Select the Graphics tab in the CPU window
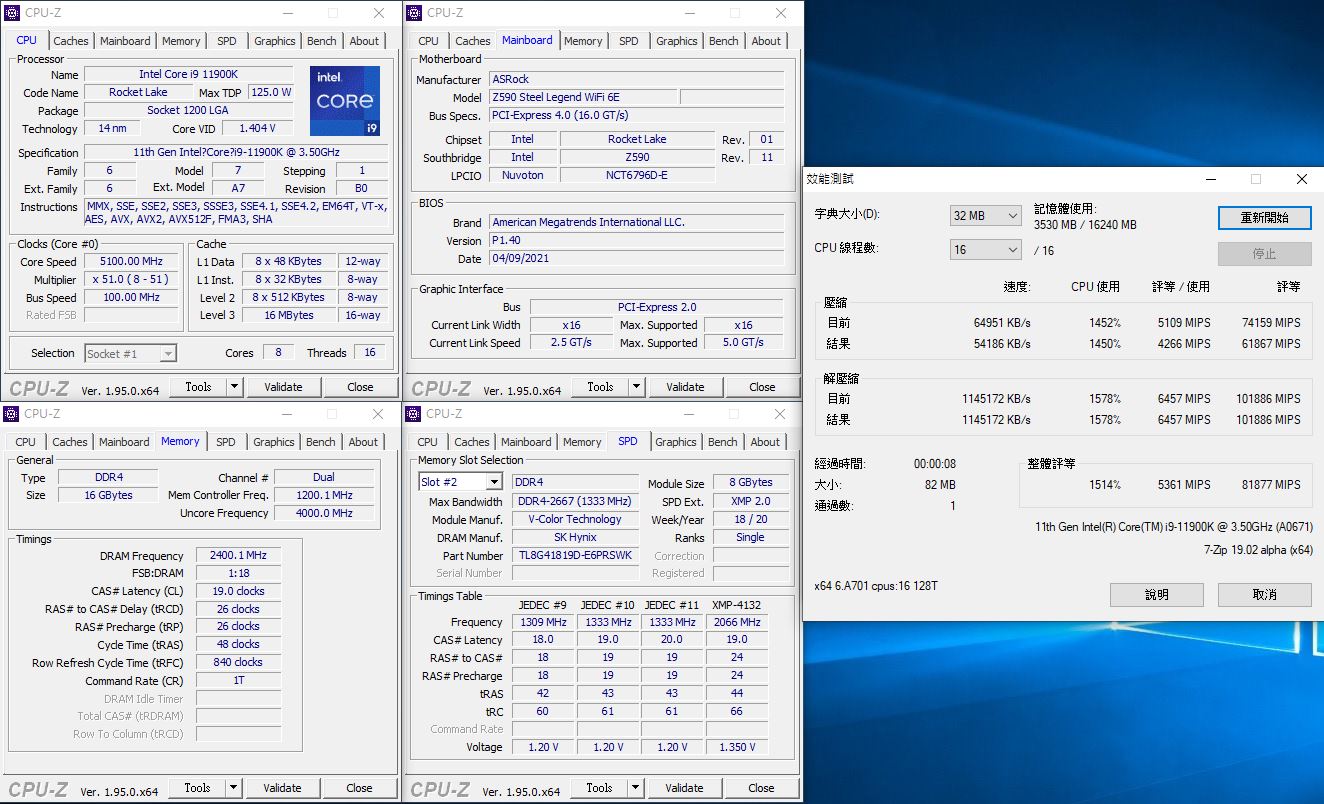1324x804 pixels. pyautogui.click(x=275, y=41)
